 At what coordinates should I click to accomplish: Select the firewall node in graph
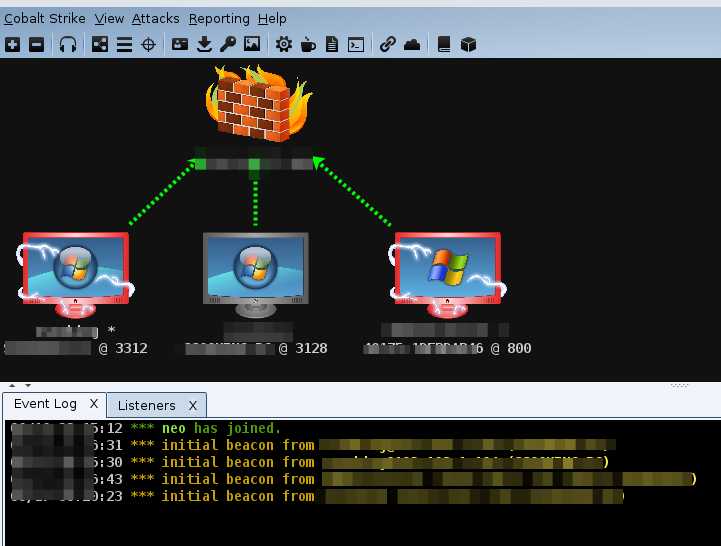[x=258, y=103]
